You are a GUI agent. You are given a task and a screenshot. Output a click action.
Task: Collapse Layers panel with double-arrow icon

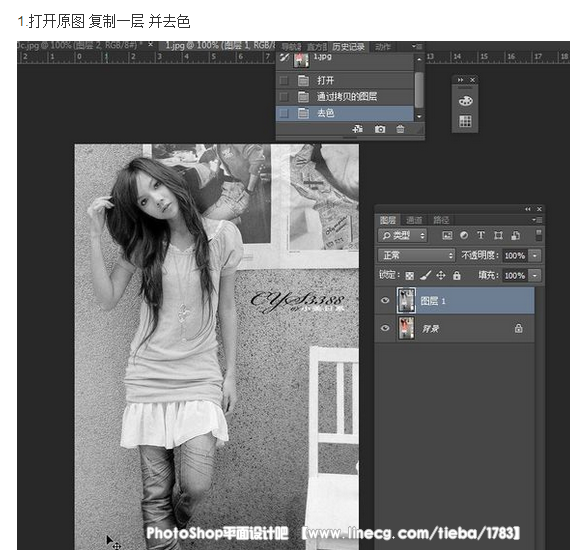click(527, 209)
